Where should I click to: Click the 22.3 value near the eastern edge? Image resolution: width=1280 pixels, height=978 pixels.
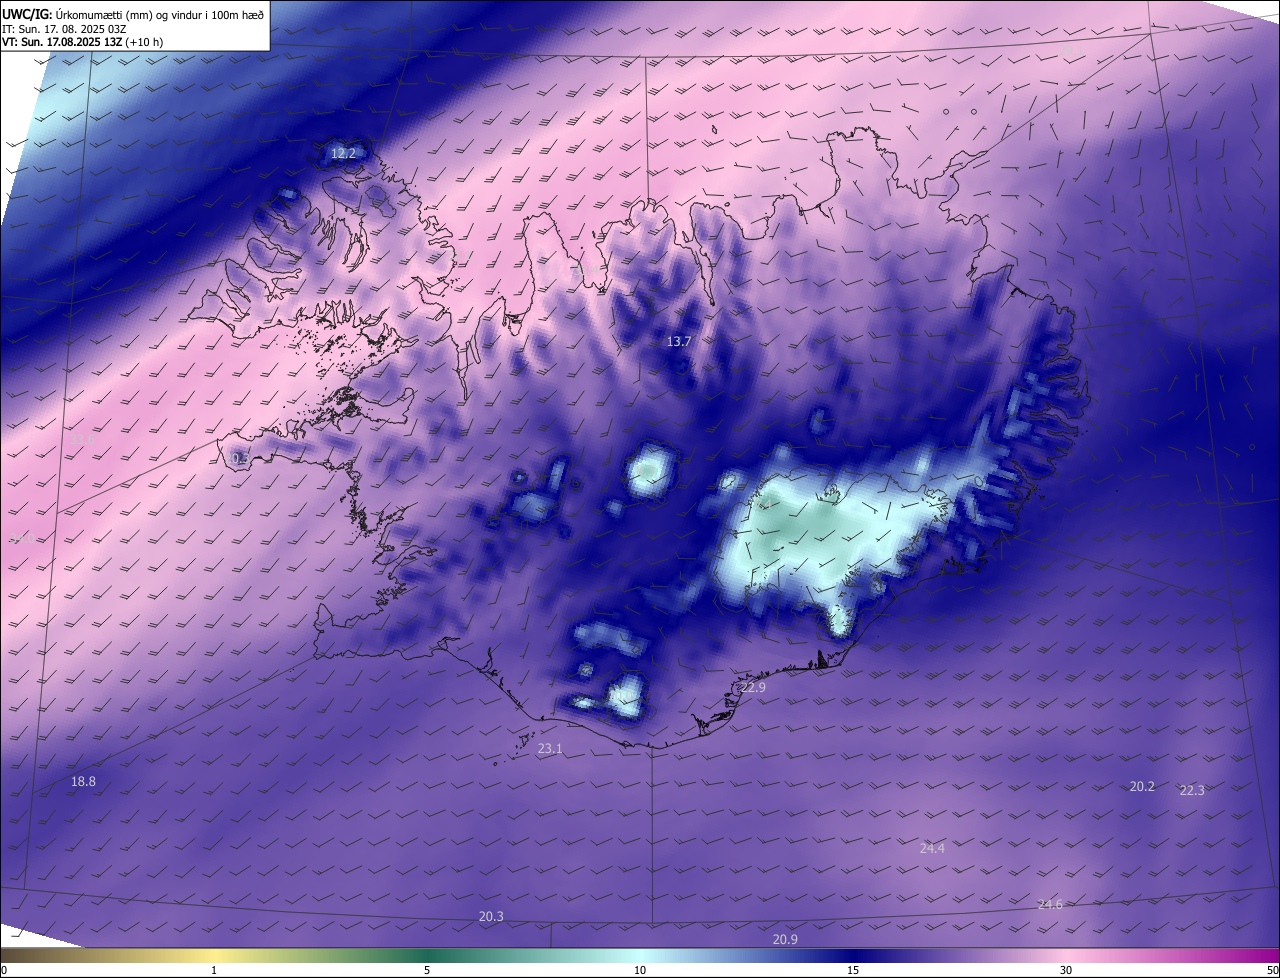1192,791
